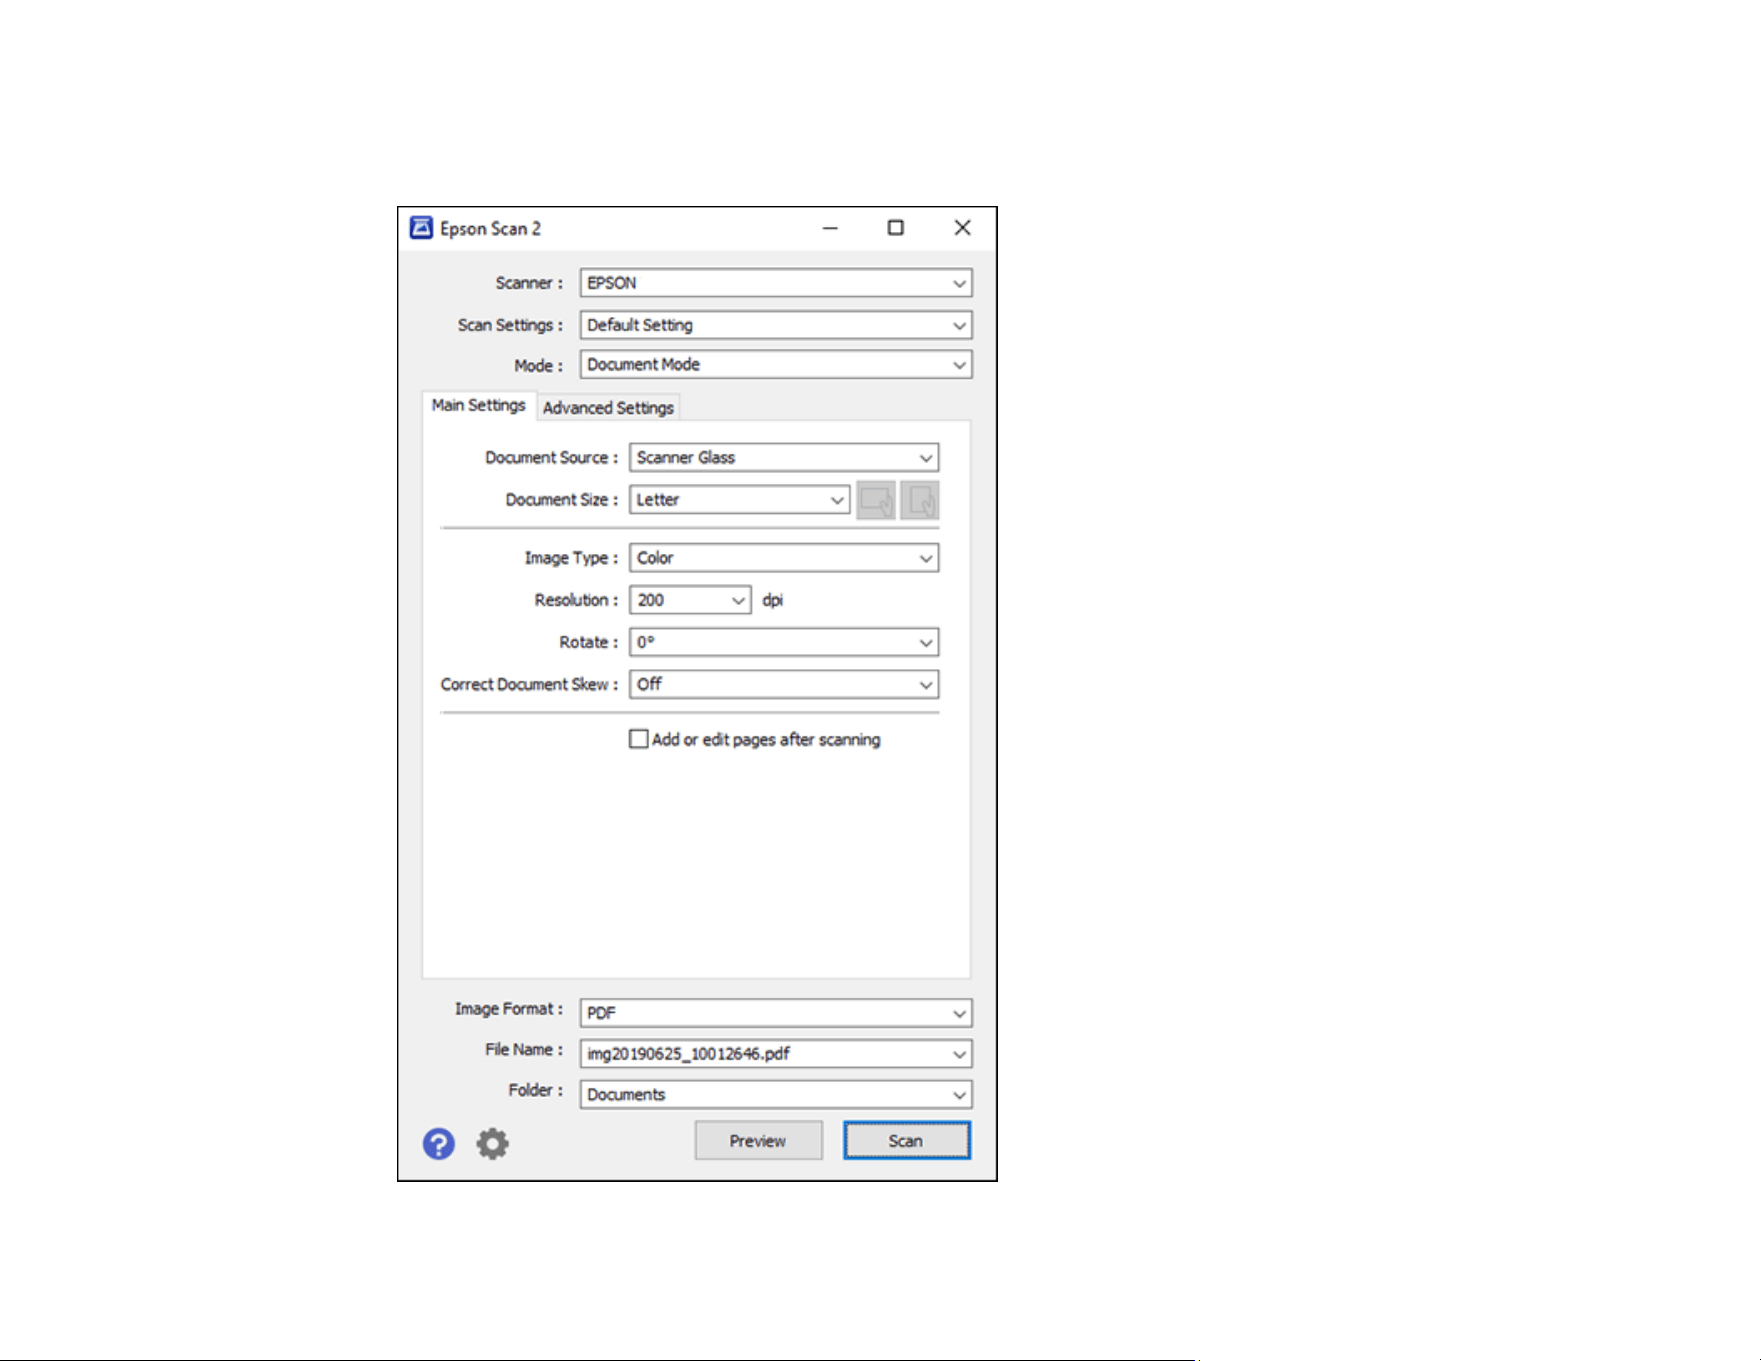Click the "Mode :" label
Screen dimensions: 1761x1361
point(538,366)
